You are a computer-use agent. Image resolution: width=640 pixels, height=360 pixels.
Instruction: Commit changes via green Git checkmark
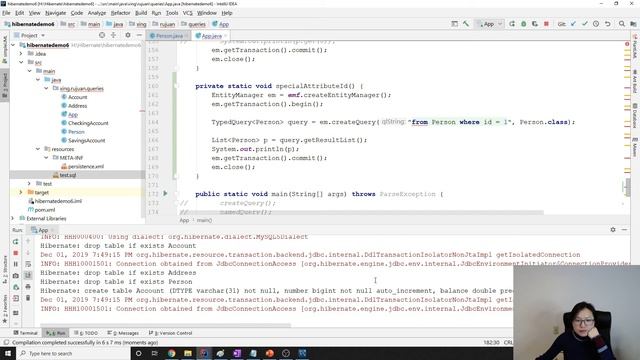[584, 24]
